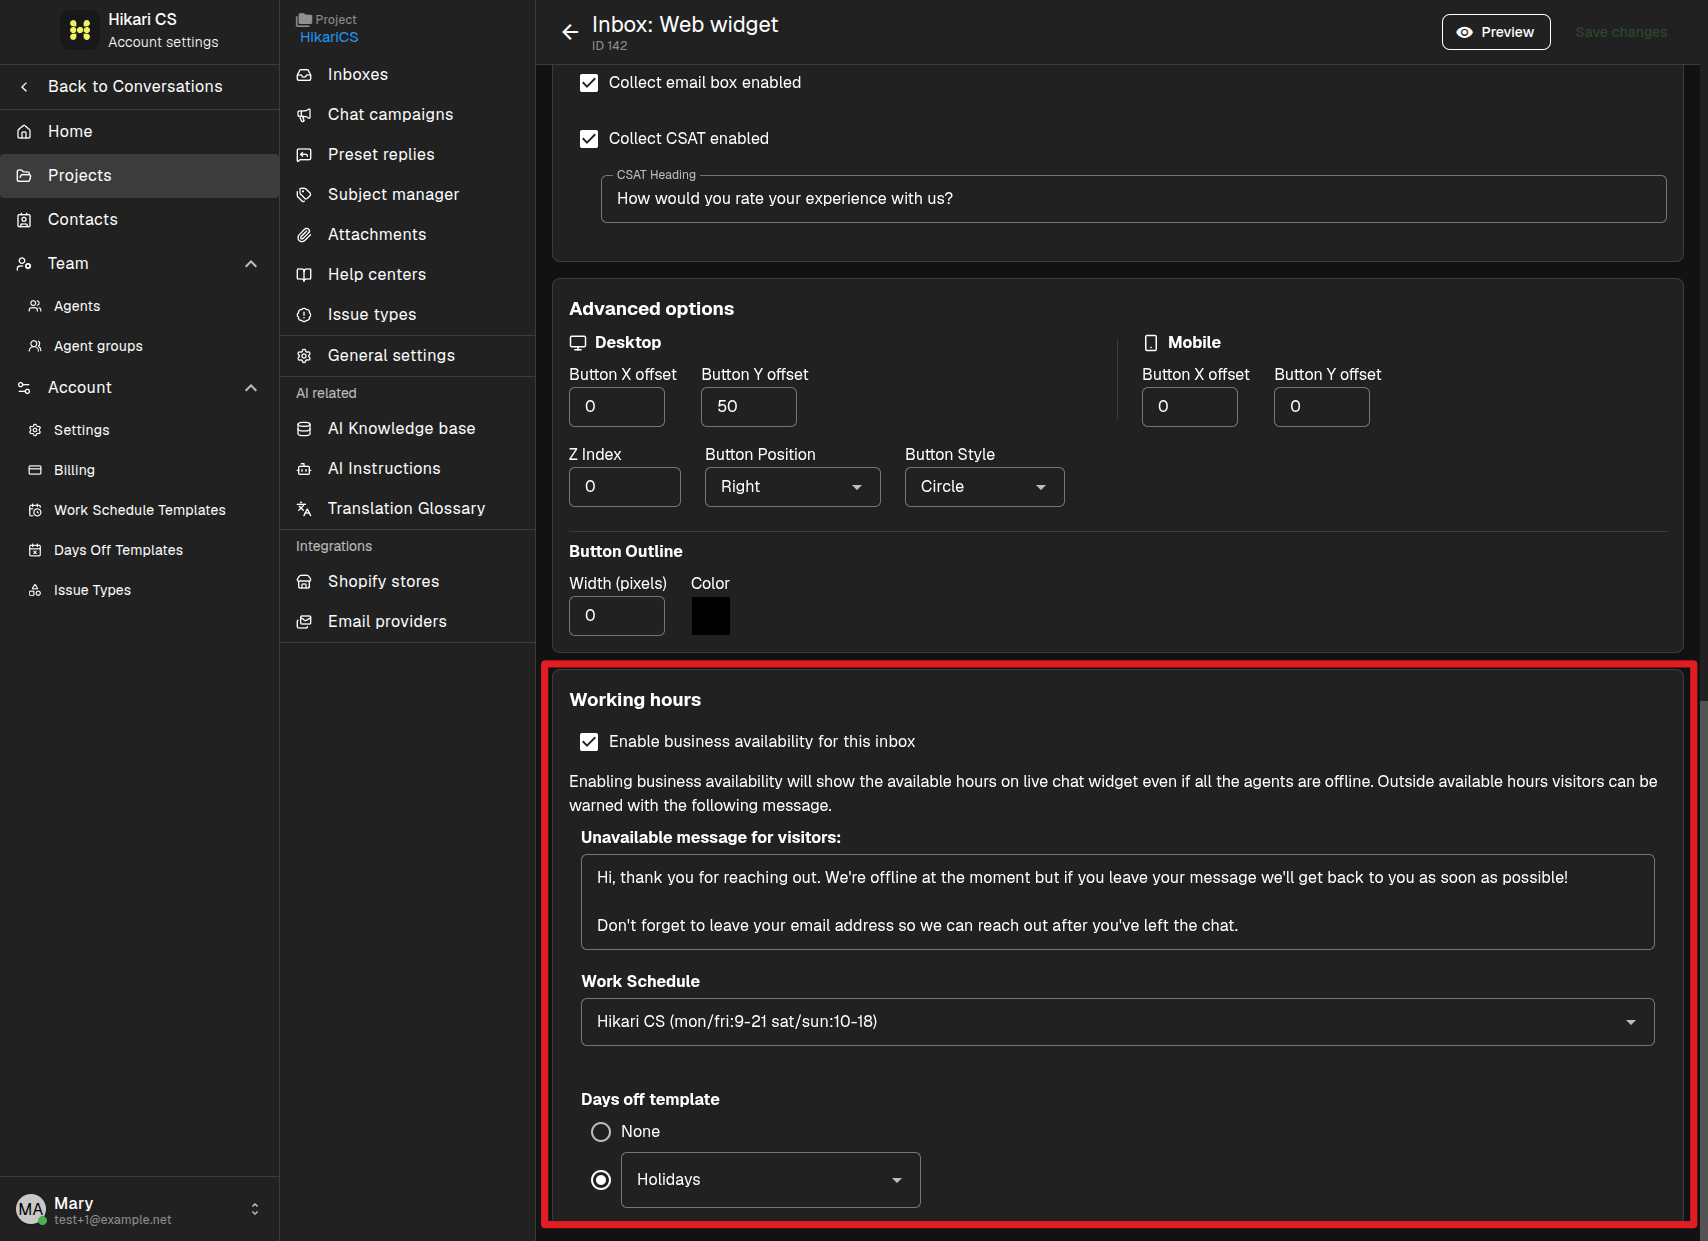Collapse the Team section chevron

[251, 264]
